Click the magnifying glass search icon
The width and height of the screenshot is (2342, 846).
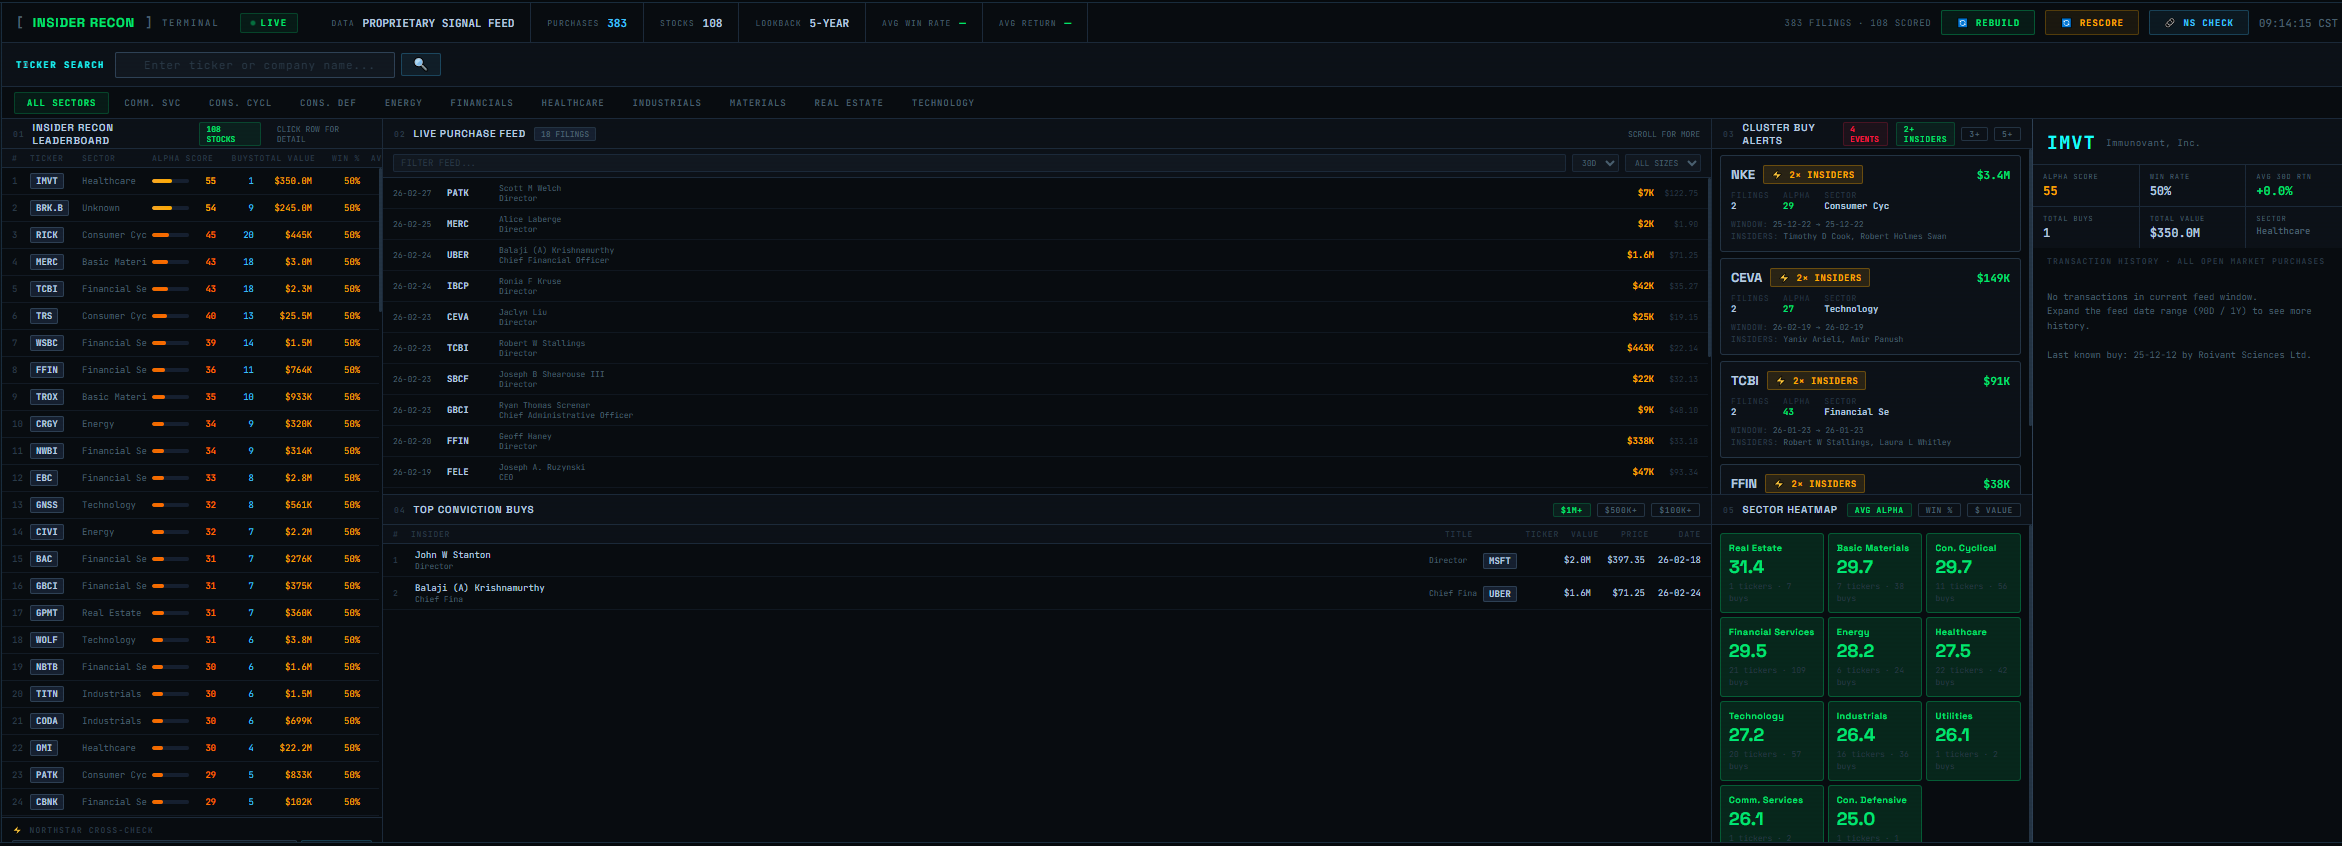pos(420,65)
